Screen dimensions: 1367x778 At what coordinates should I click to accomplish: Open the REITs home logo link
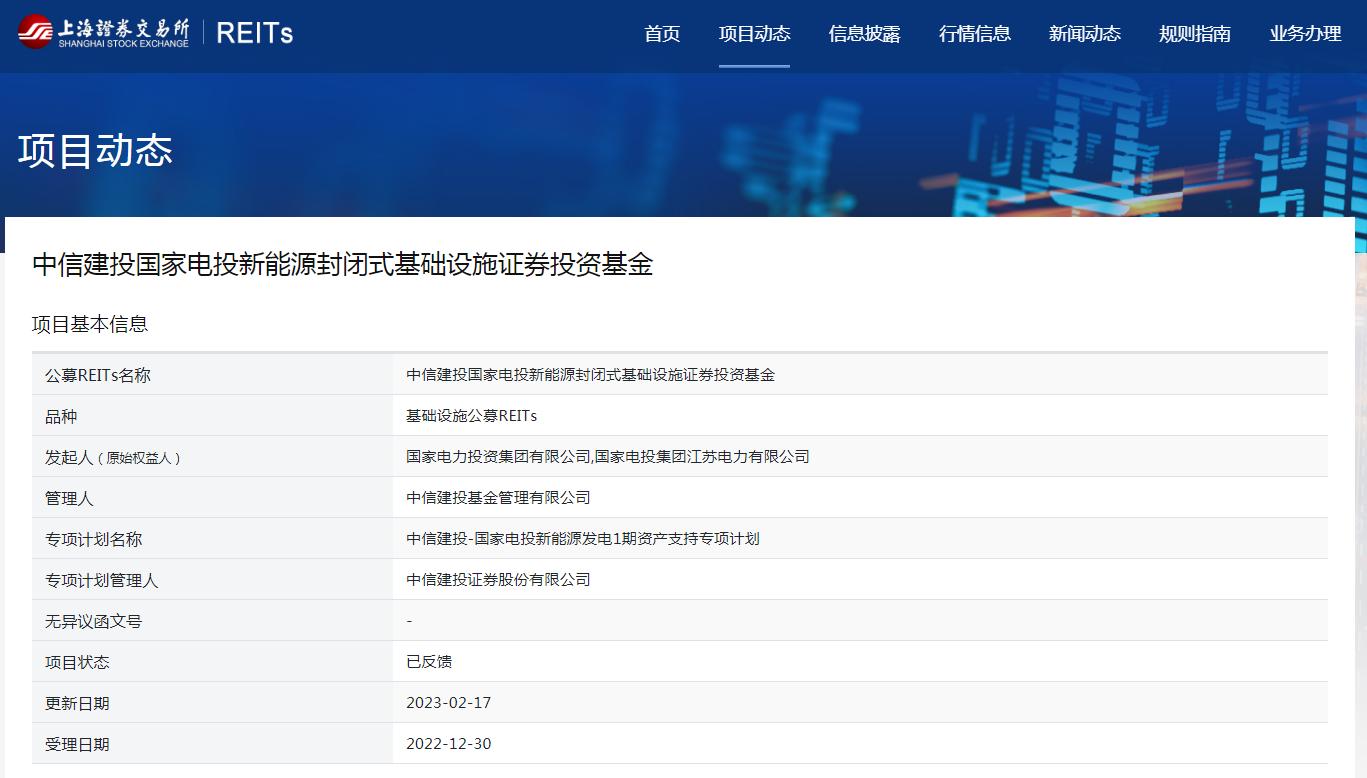pos(254,33)
